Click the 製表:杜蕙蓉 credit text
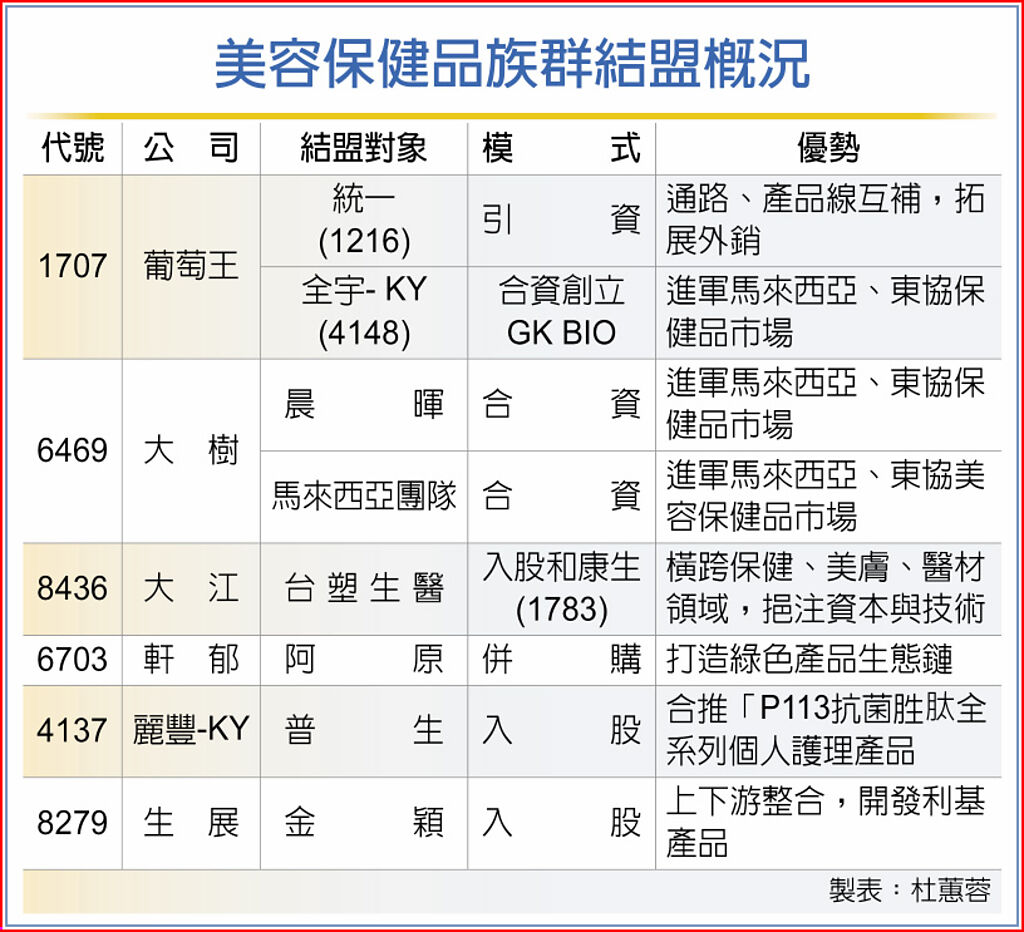The width and height of the screenshot is (1024, 932). [x=908, y=890]
